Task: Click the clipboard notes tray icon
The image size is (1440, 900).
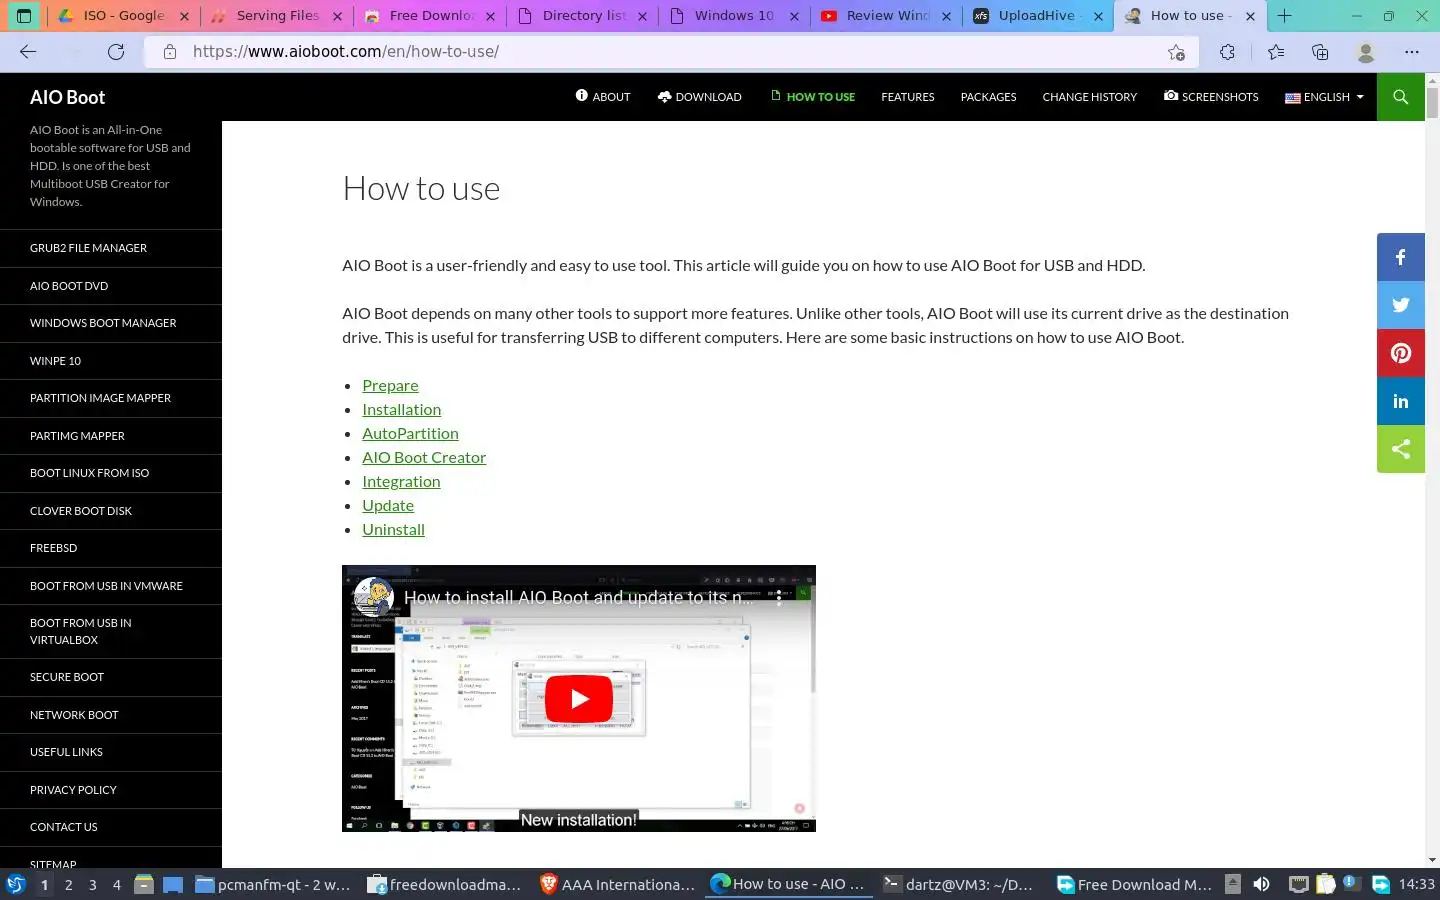Action: pyautogui.click(x=1326, y=884)
